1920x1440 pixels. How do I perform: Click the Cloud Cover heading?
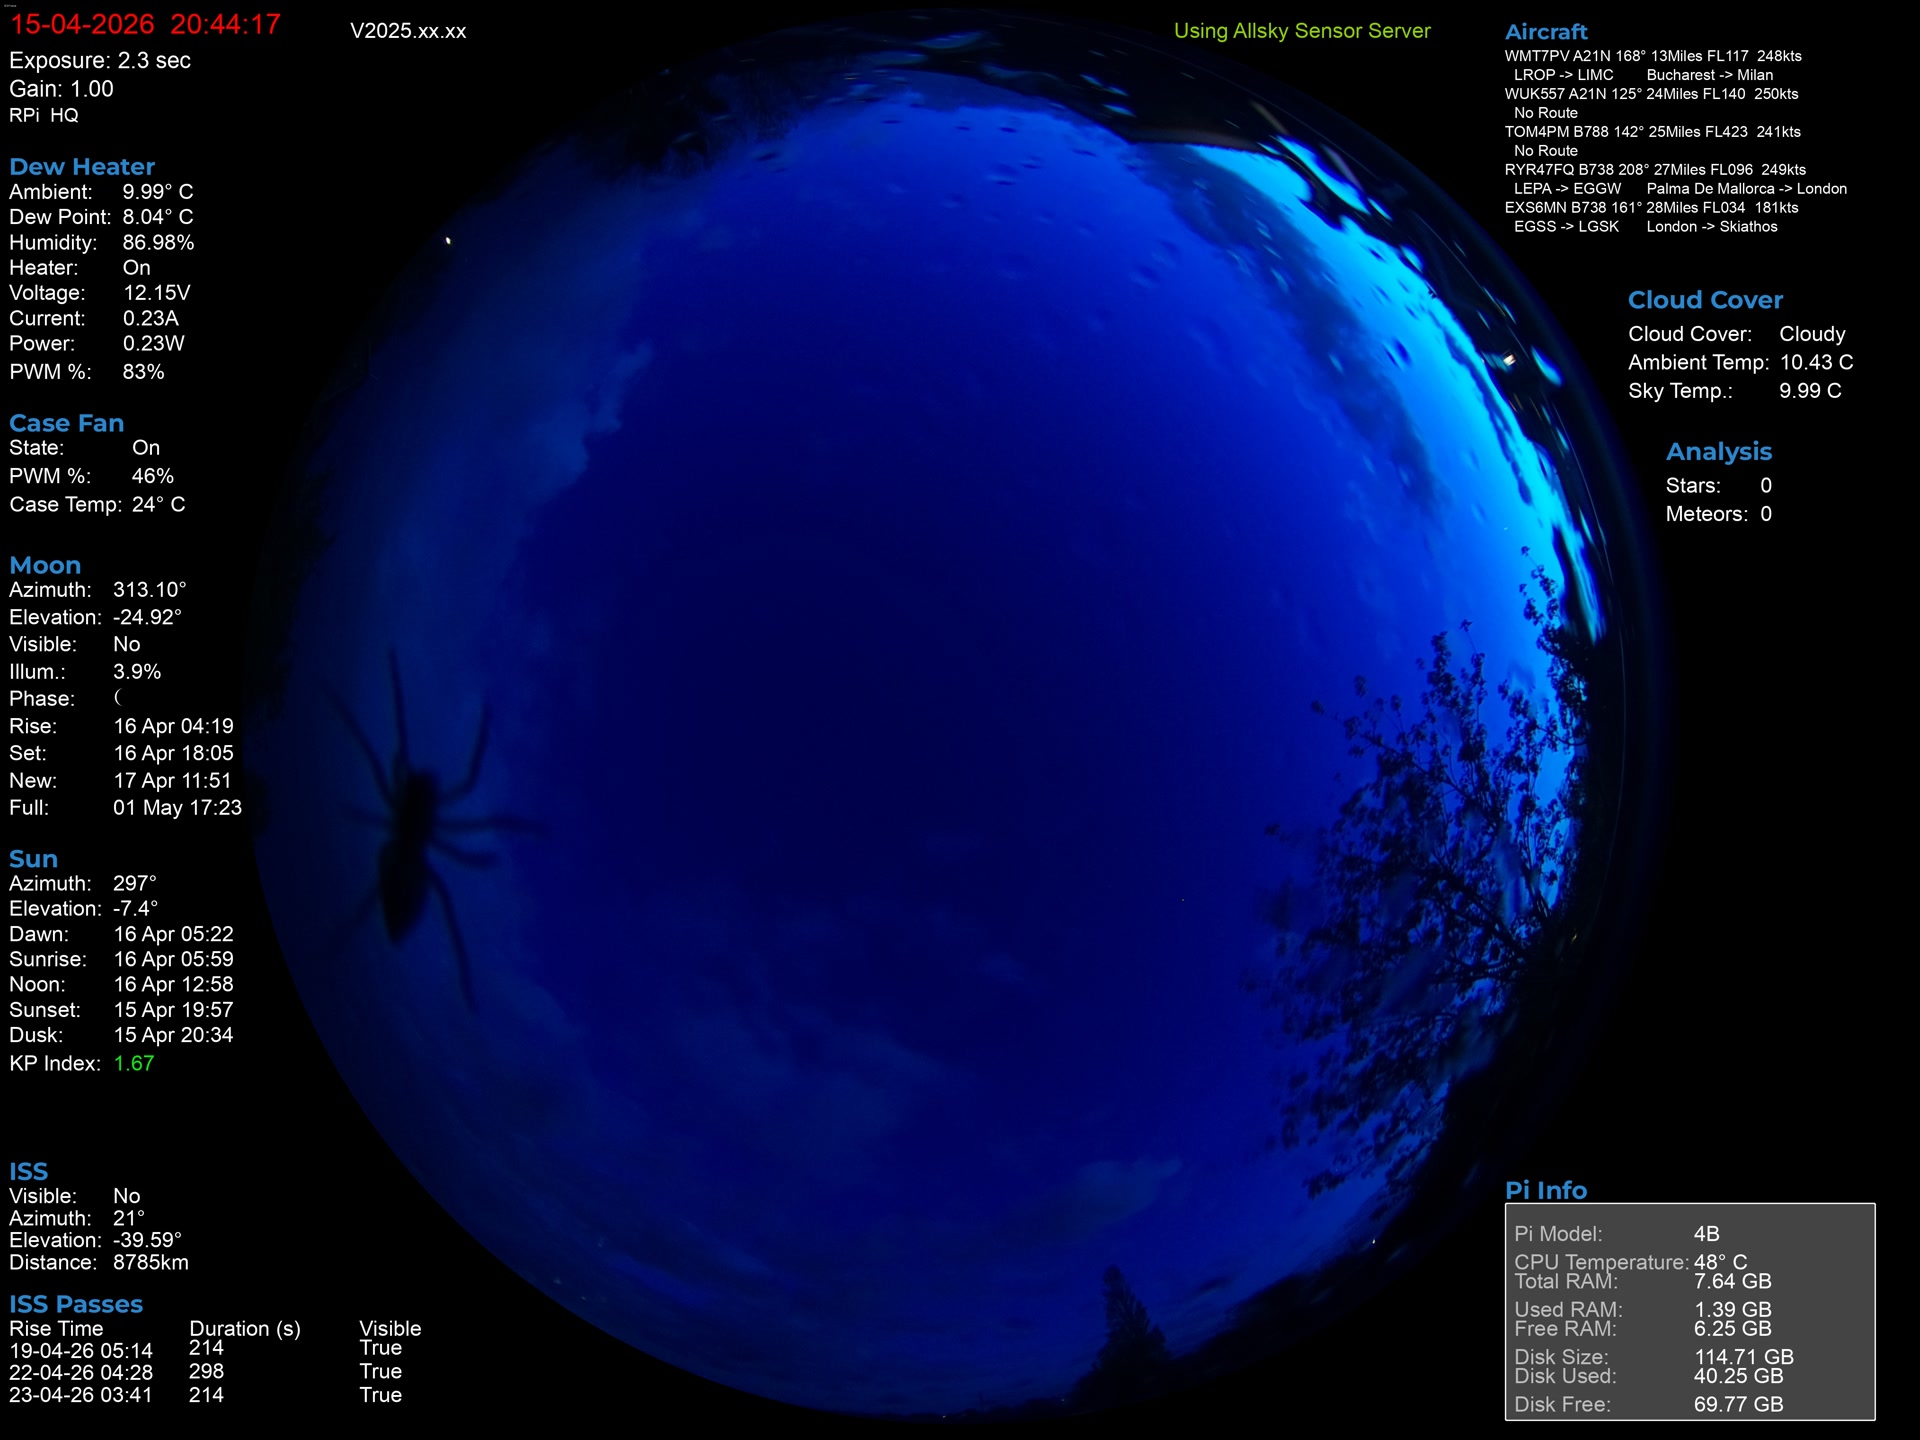click(1705, 300)
